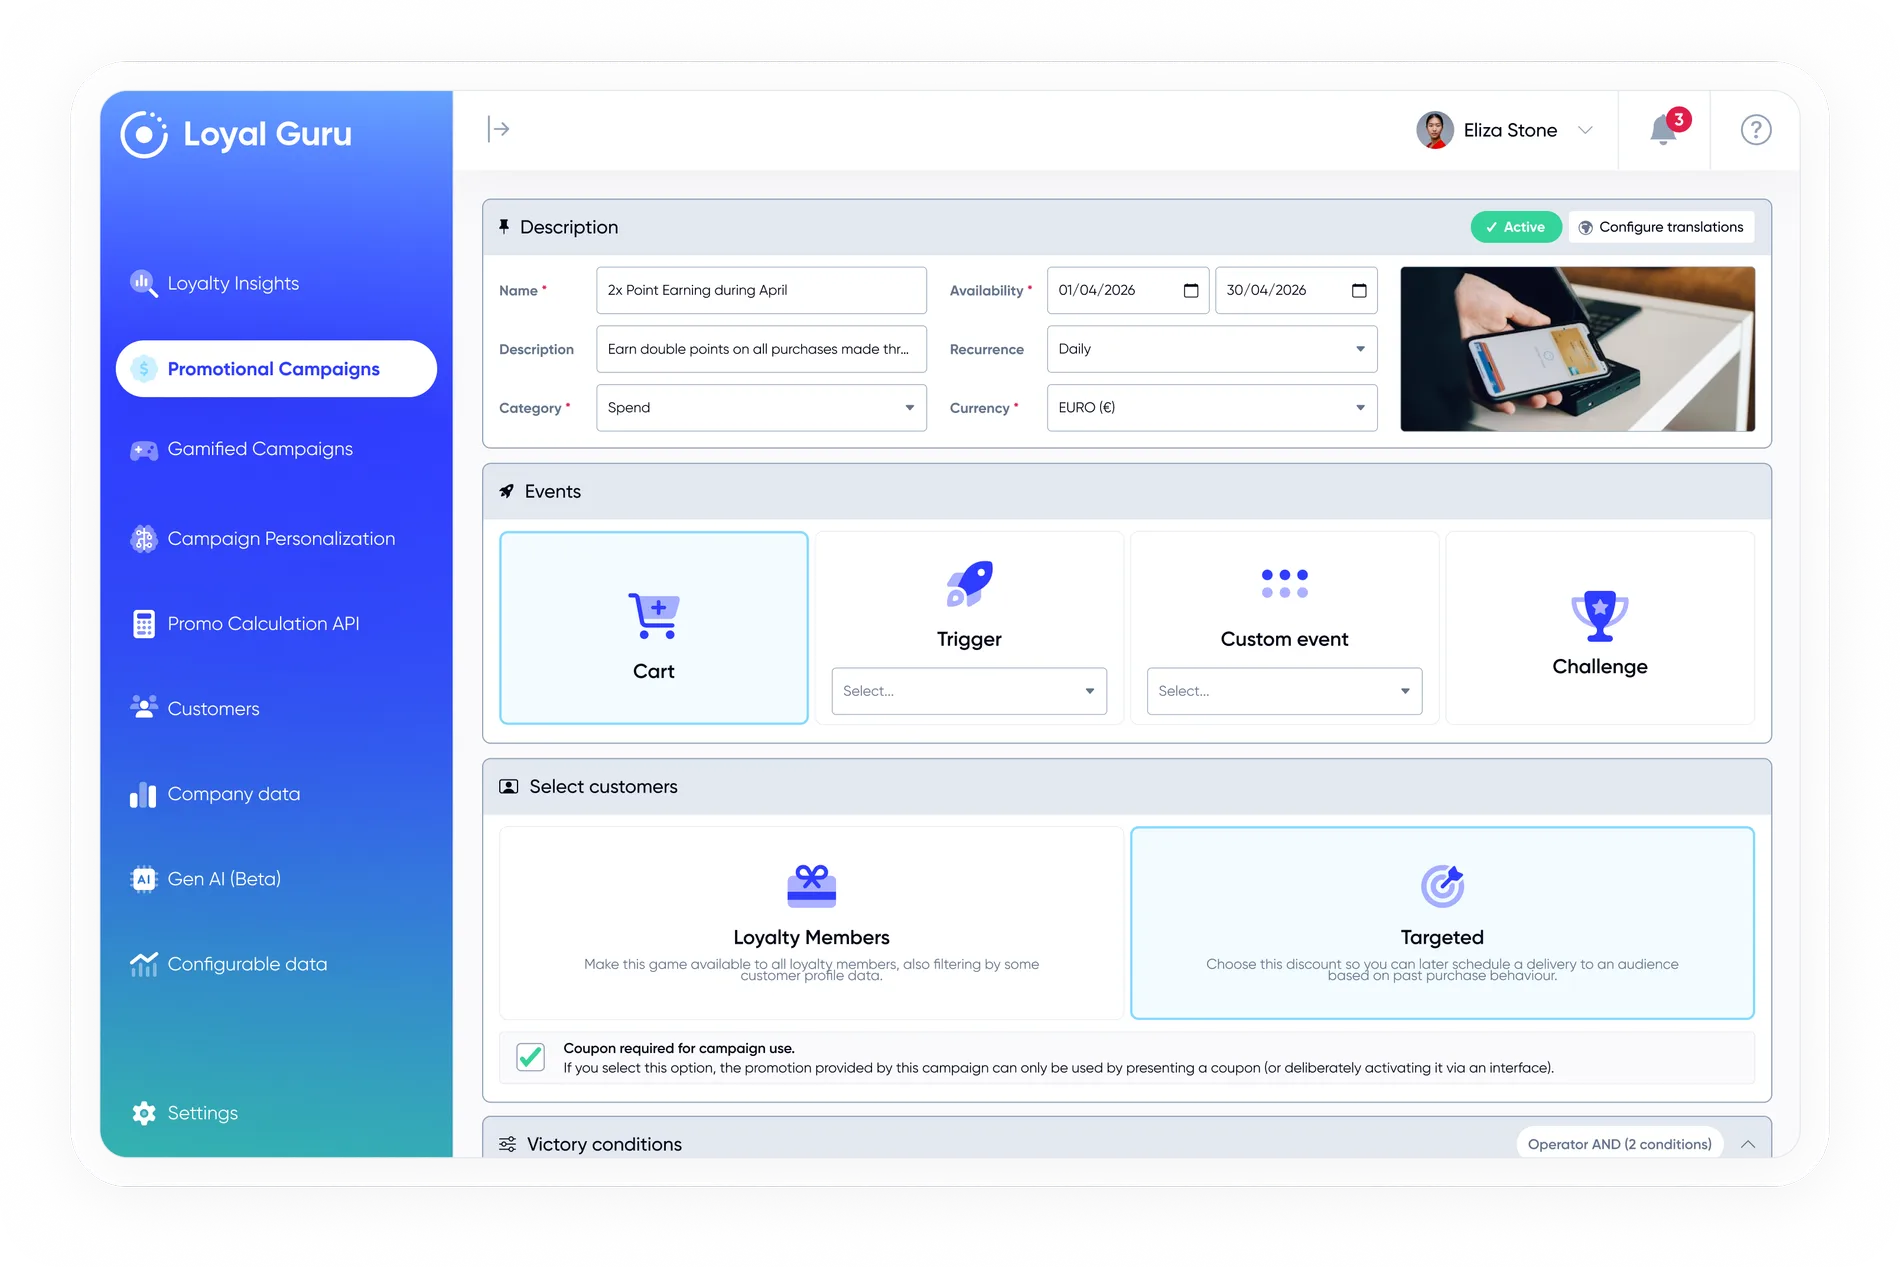1900x1267 pixels.
Task: Open the help question mark icon
Action: 1755,130
